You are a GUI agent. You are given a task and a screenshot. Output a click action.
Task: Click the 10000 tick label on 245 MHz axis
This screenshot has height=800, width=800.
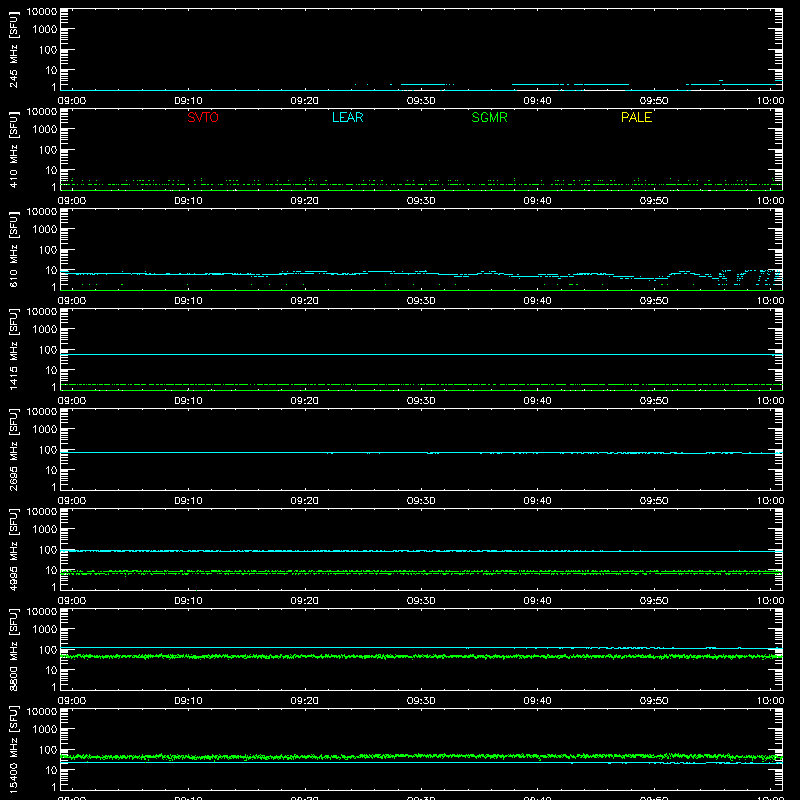[42, 12]
